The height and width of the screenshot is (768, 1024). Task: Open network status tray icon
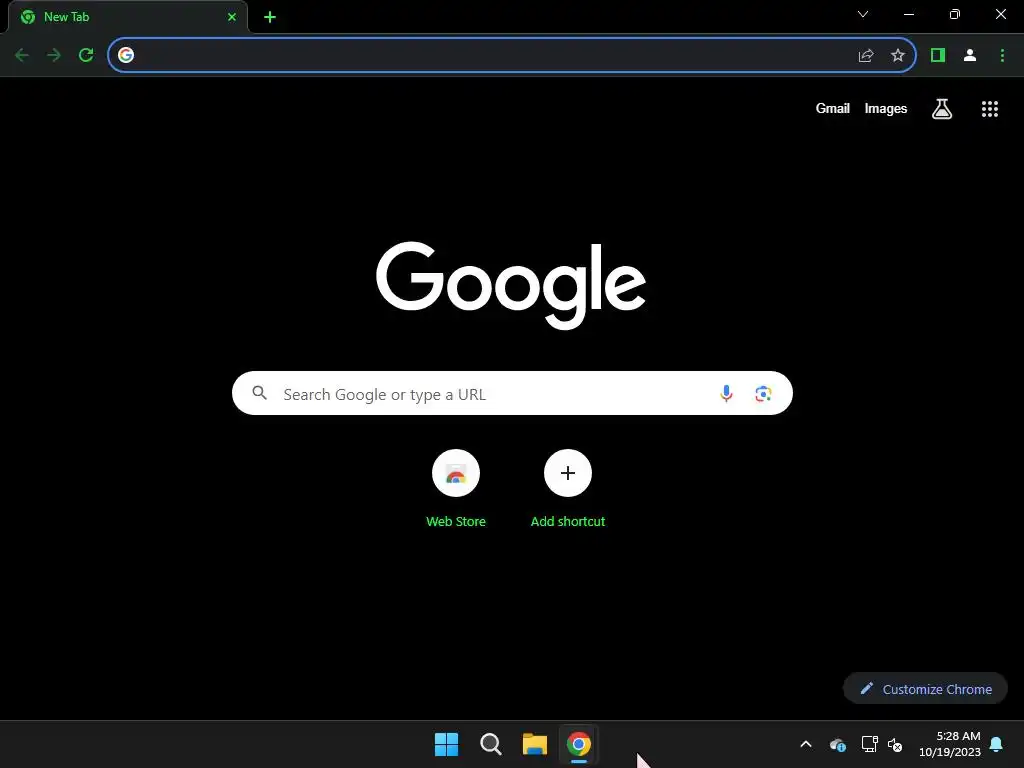[x=869, y=744]
